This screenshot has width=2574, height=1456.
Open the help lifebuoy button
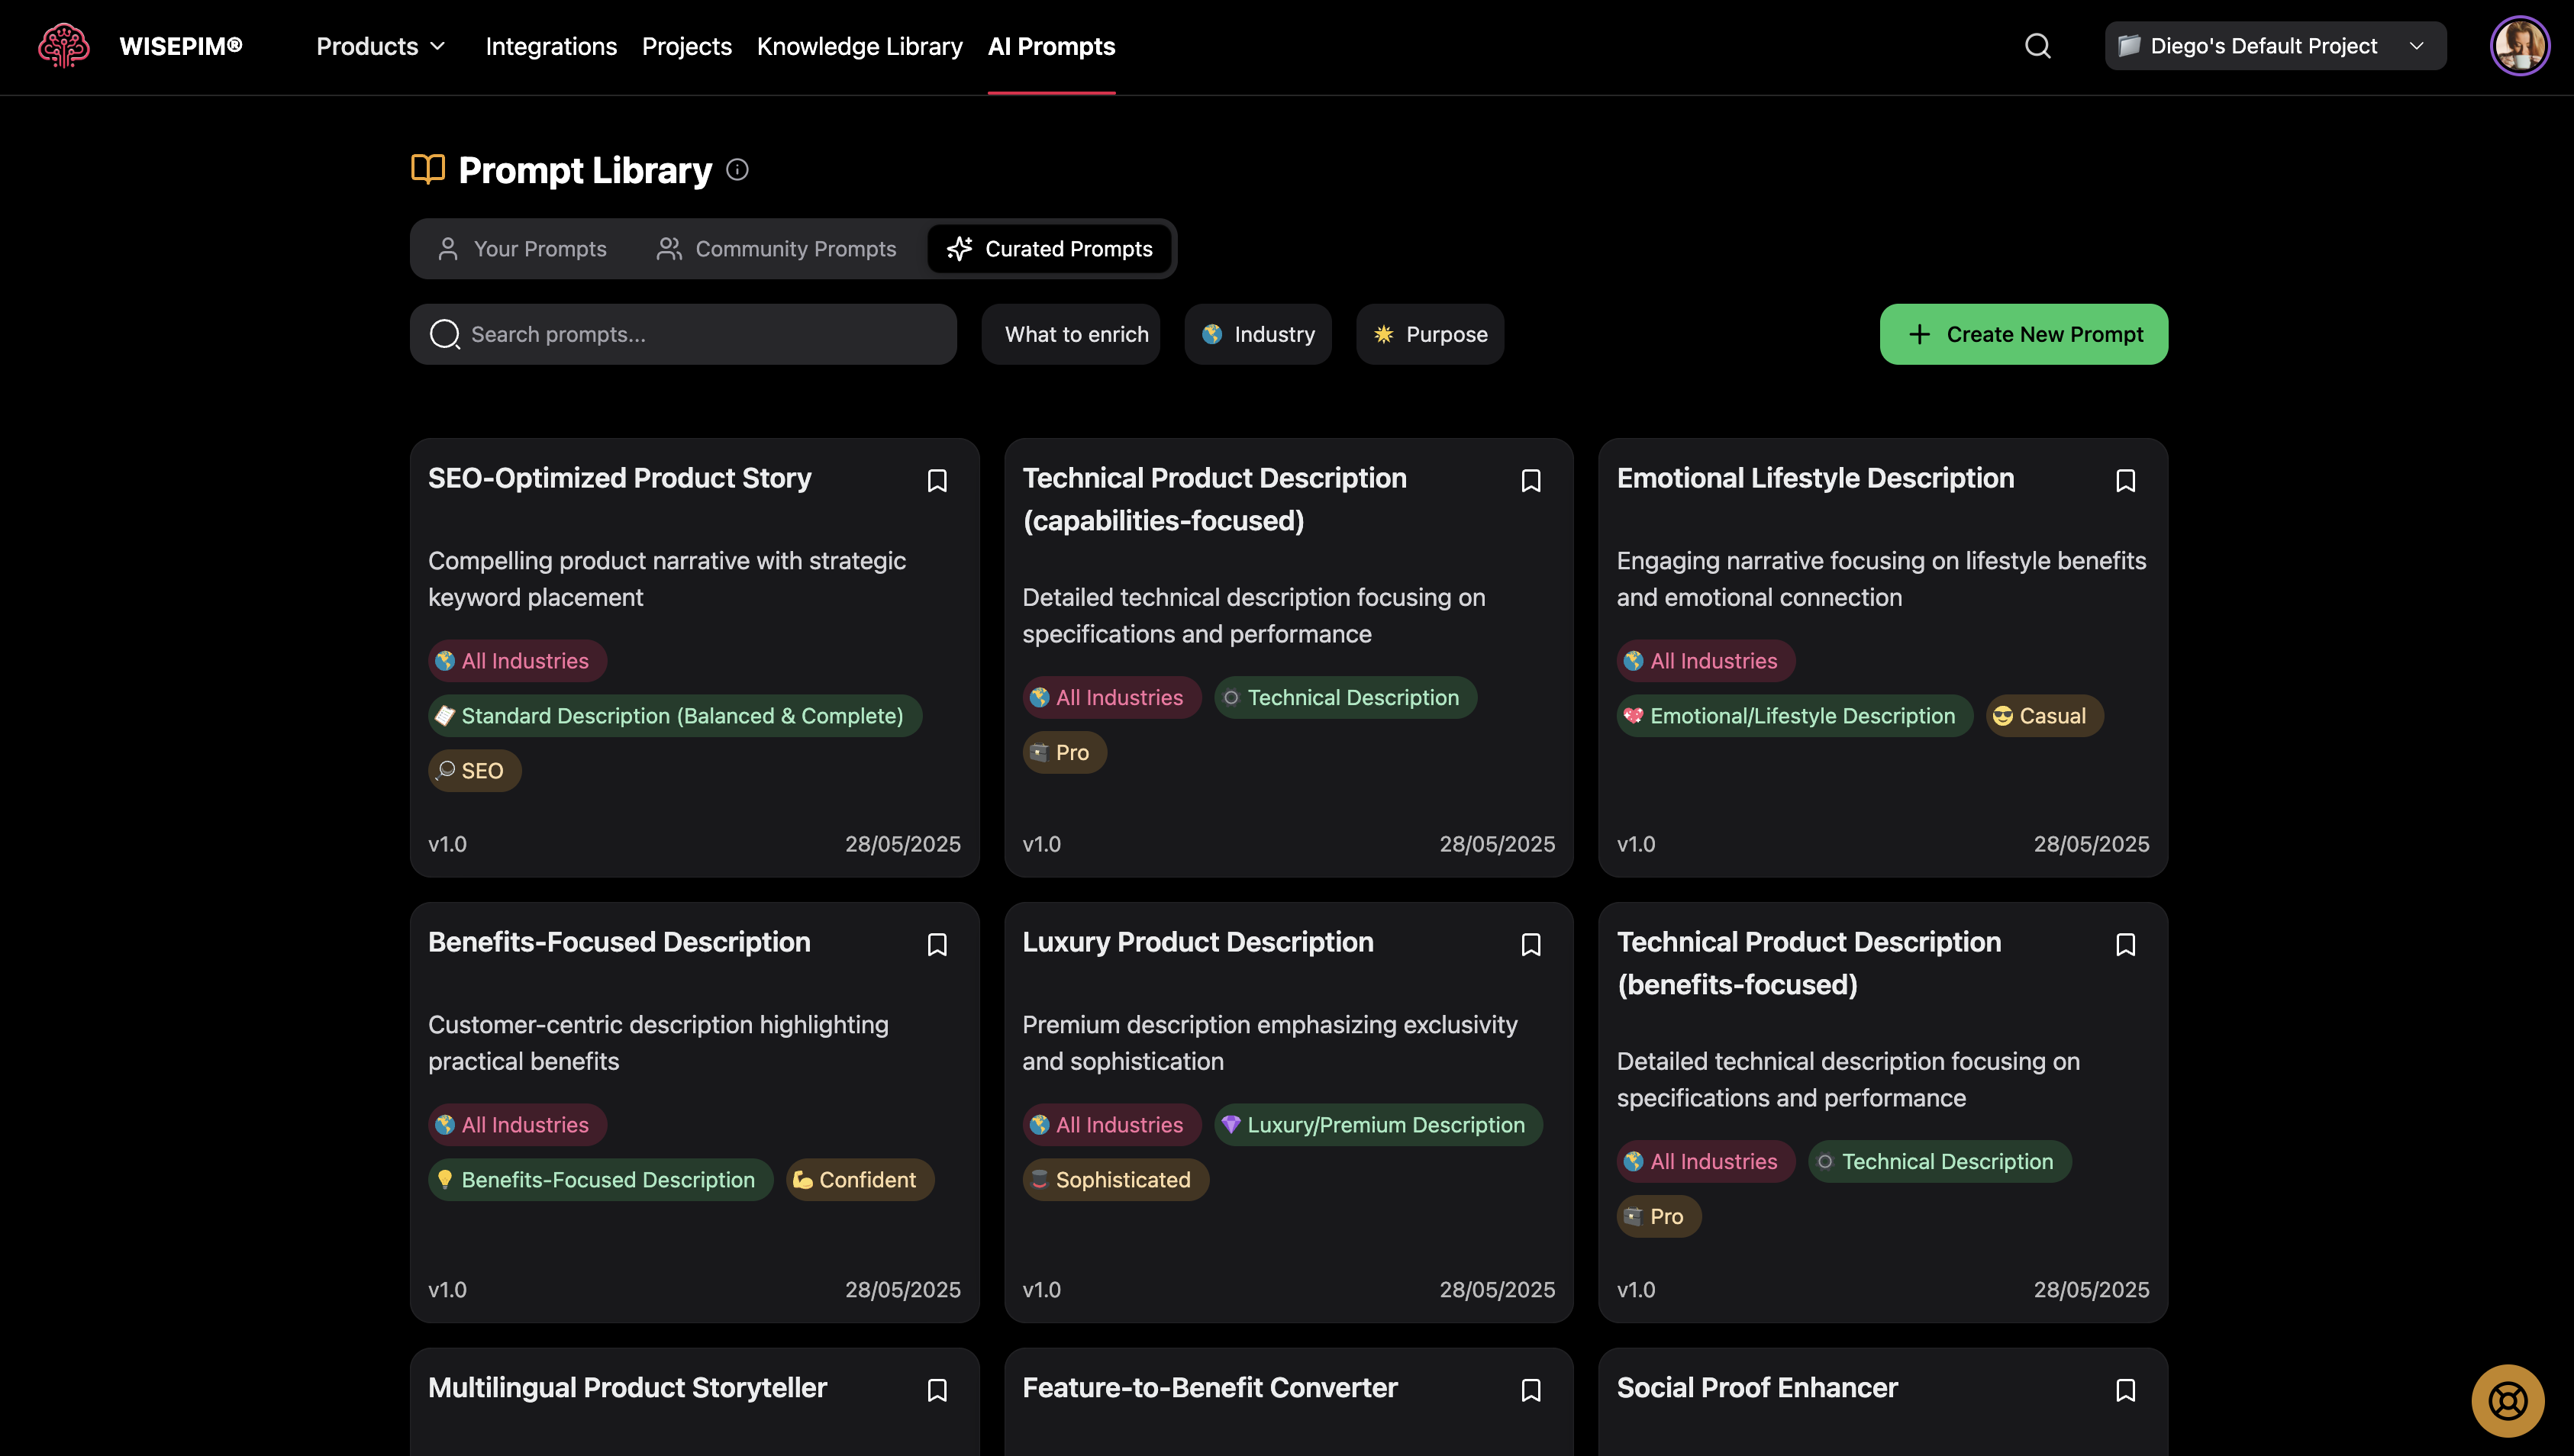pyautogui.click(x=2507, y=1400)
